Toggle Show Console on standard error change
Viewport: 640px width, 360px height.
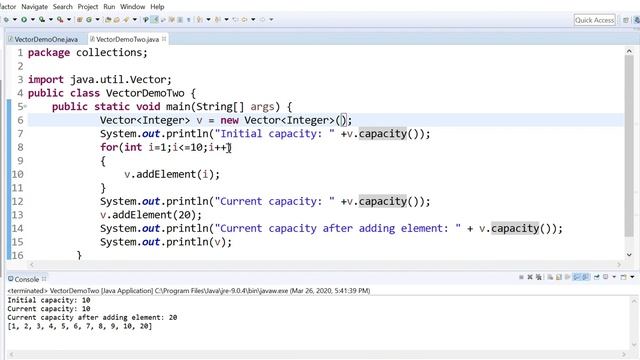point(586,277)
